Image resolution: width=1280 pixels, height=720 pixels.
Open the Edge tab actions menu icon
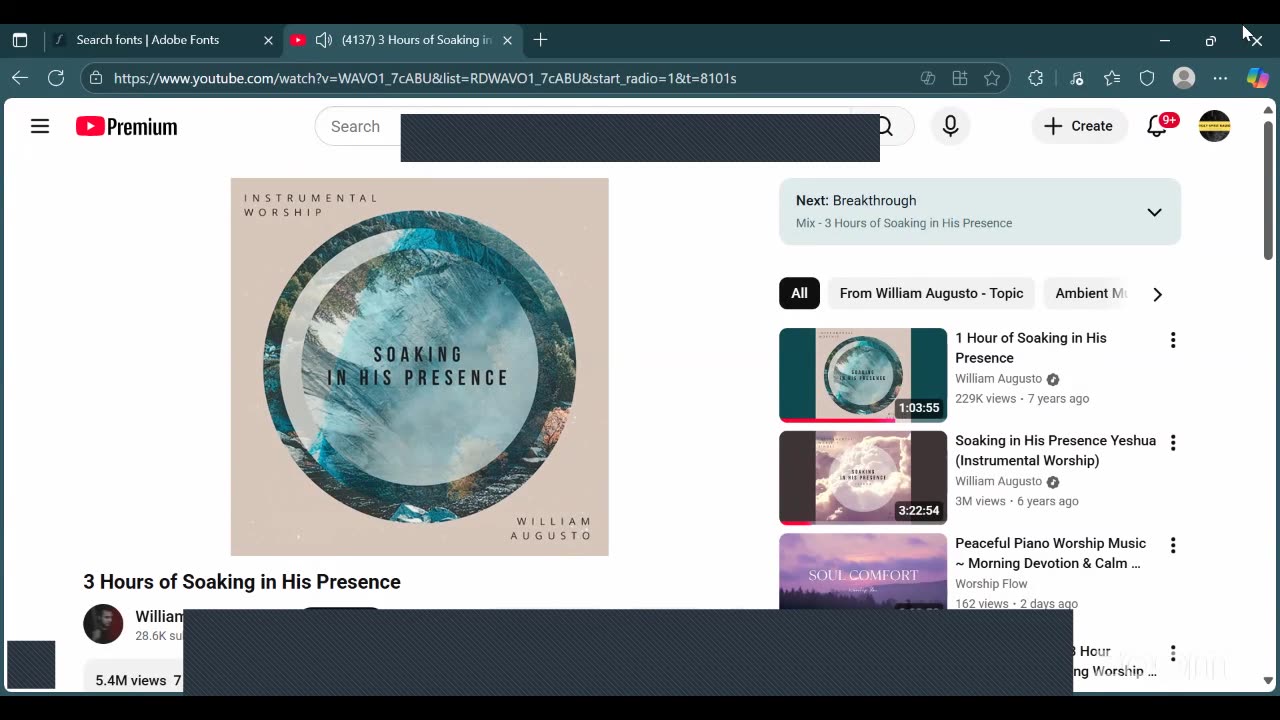pyautogui.click(x=20, y=40)
